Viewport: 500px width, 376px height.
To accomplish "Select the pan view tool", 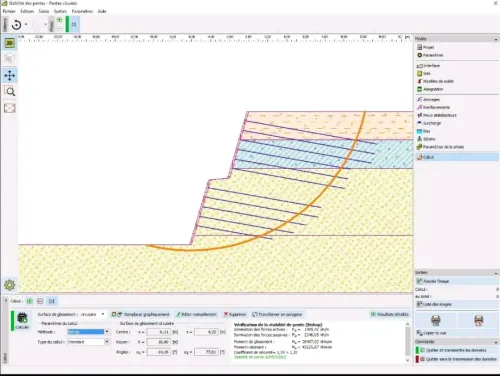I will pyautogui.click(x=10, y=75).
